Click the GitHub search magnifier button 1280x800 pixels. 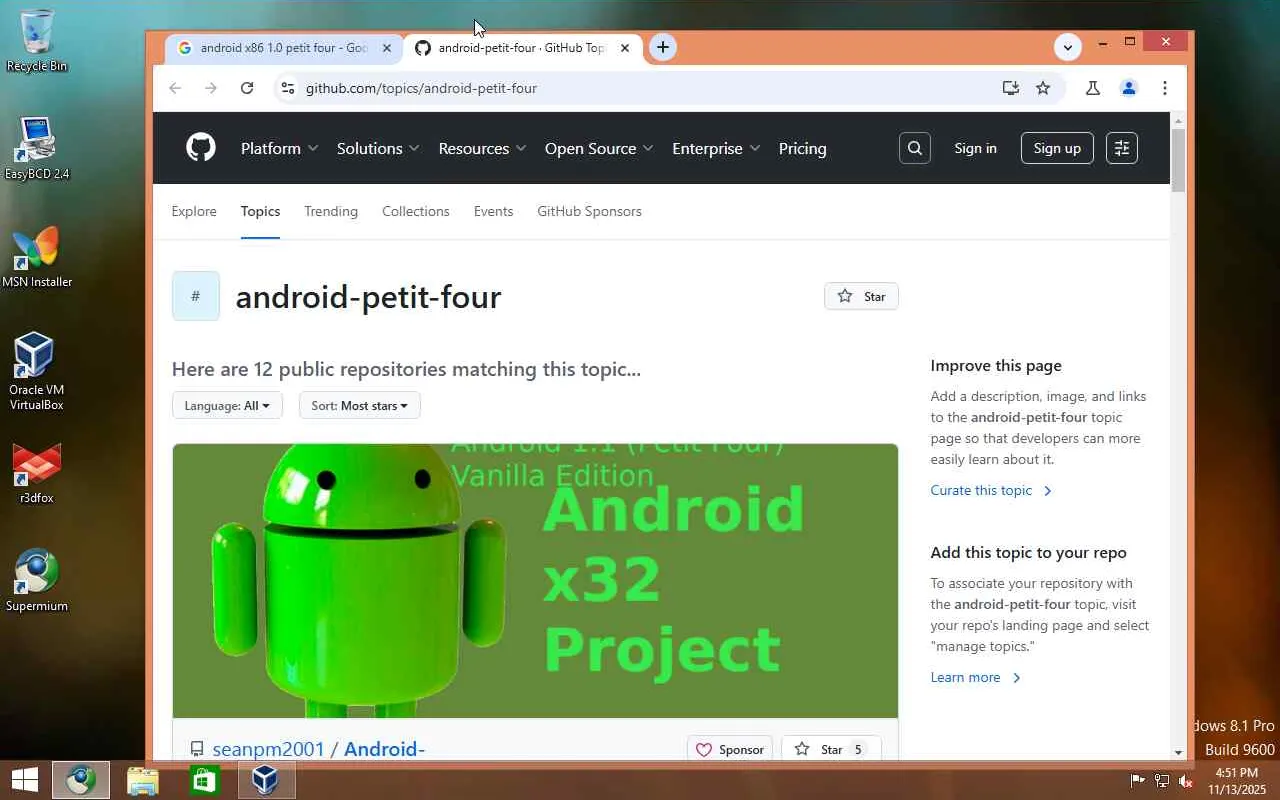(x=915, y=148)
